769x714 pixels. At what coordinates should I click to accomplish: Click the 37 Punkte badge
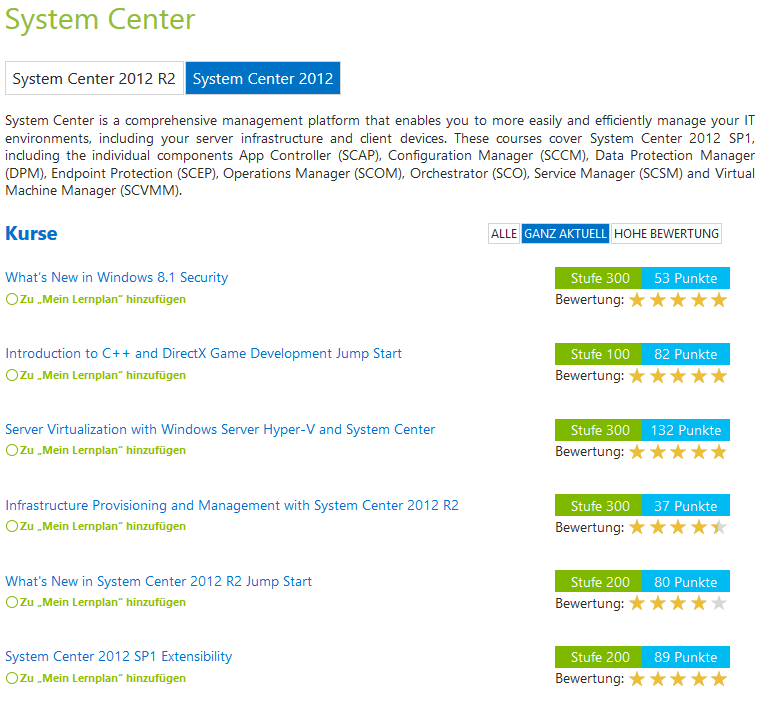click(686, 505)
